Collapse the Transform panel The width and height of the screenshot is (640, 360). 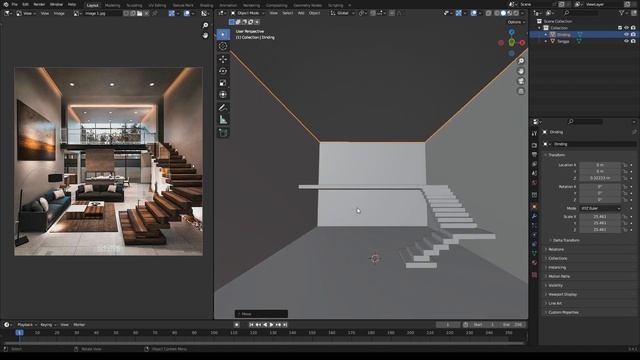click(556, 155)
